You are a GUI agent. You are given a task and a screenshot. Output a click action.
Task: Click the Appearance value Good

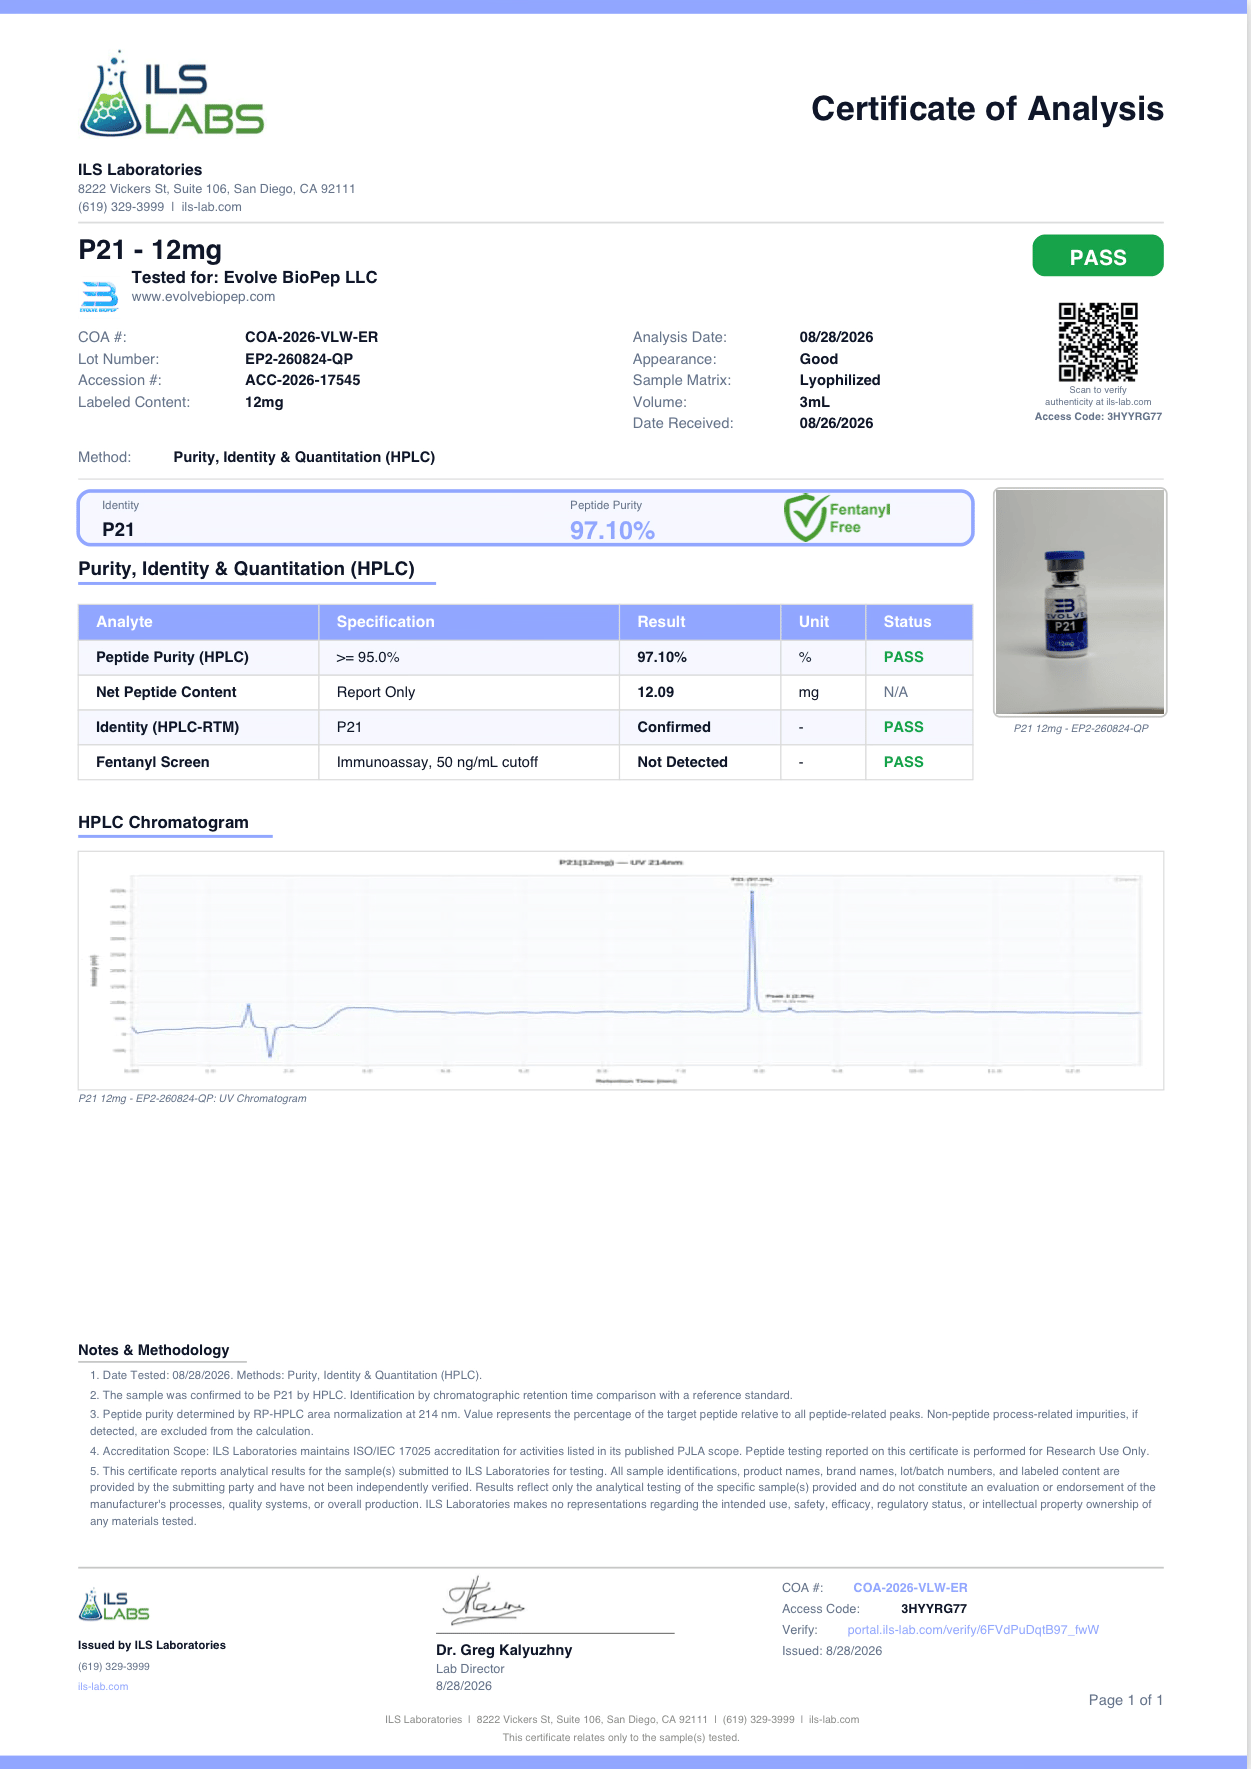point(819,359)
